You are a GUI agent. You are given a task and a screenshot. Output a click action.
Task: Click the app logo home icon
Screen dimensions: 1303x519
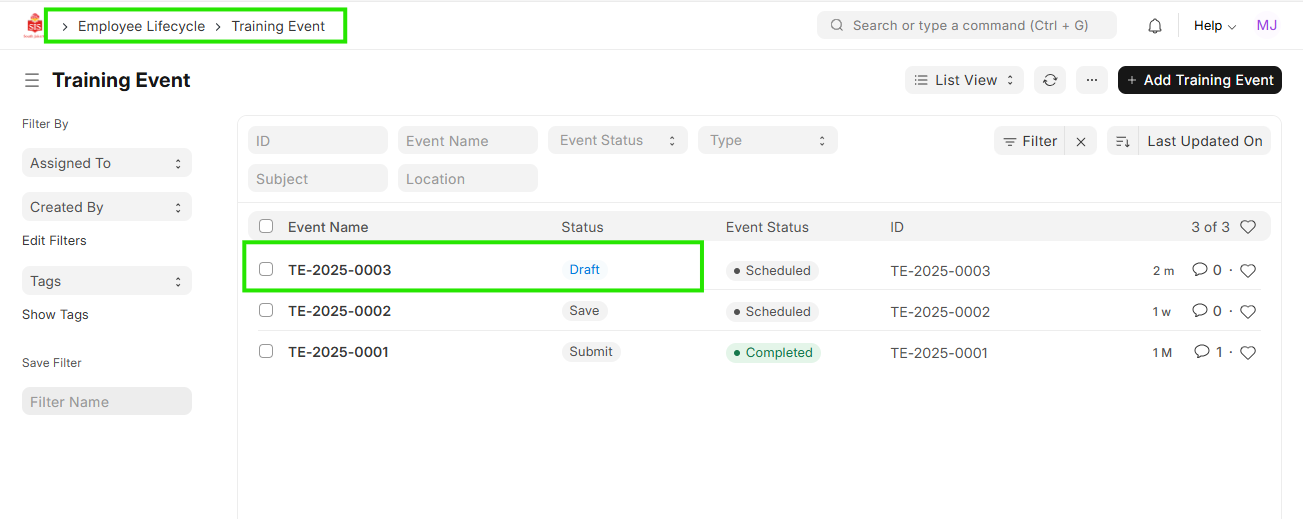coord(35,26)
